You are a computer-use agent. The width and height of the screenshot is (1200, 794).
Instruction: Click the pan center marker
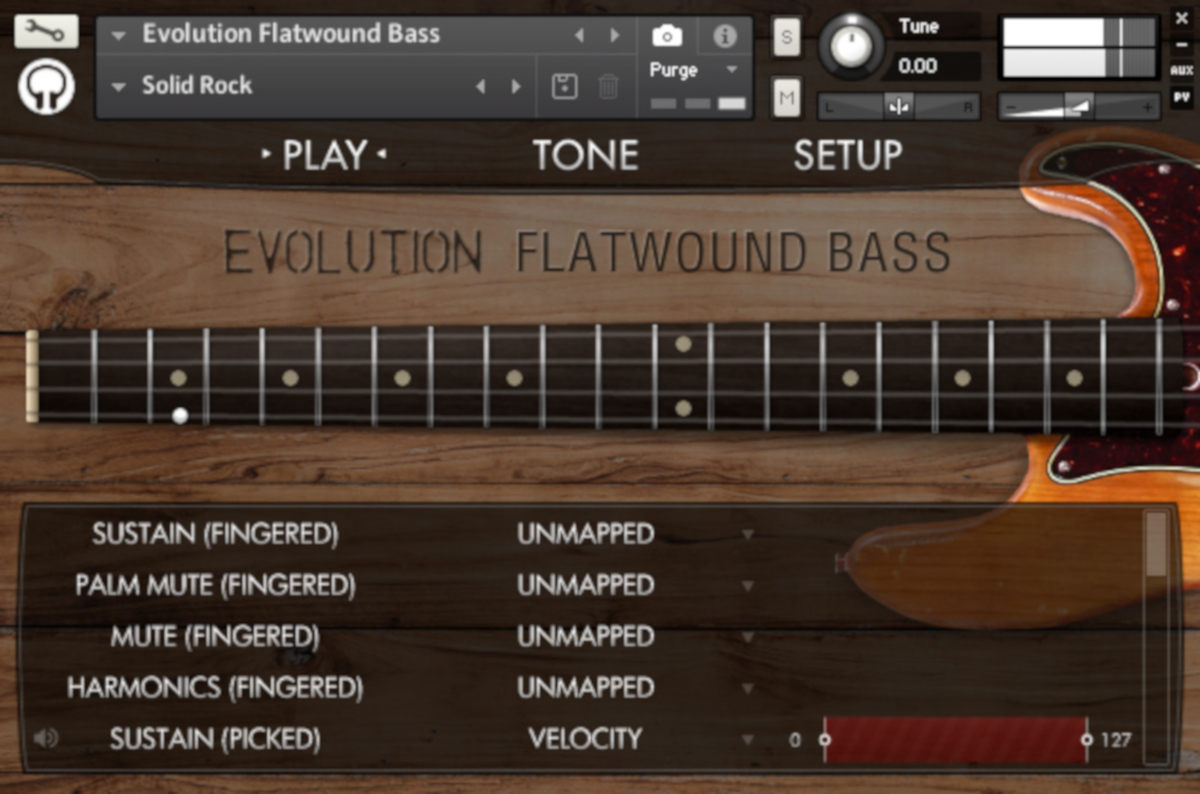[x=899, y=106]
